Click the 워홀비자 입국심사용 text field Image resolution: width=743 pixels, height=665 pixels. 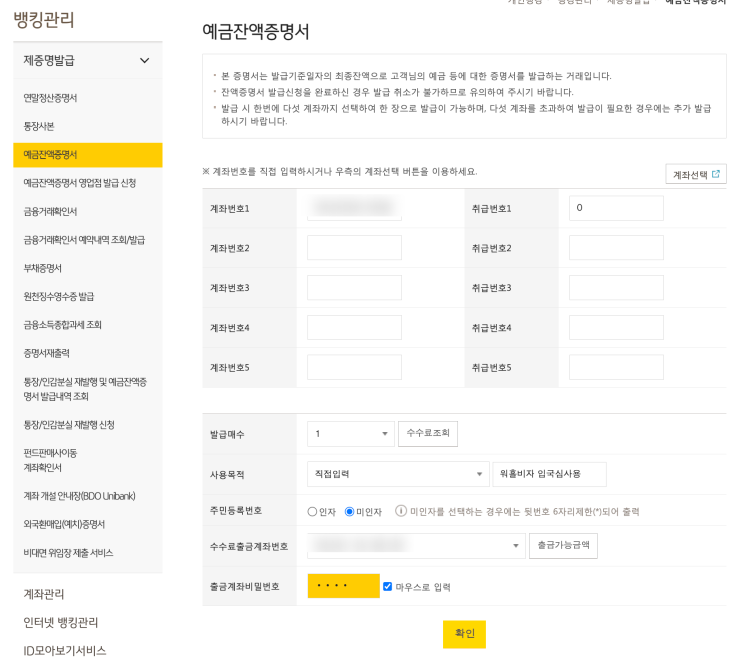pyautogui.click(x=549, y=474)
